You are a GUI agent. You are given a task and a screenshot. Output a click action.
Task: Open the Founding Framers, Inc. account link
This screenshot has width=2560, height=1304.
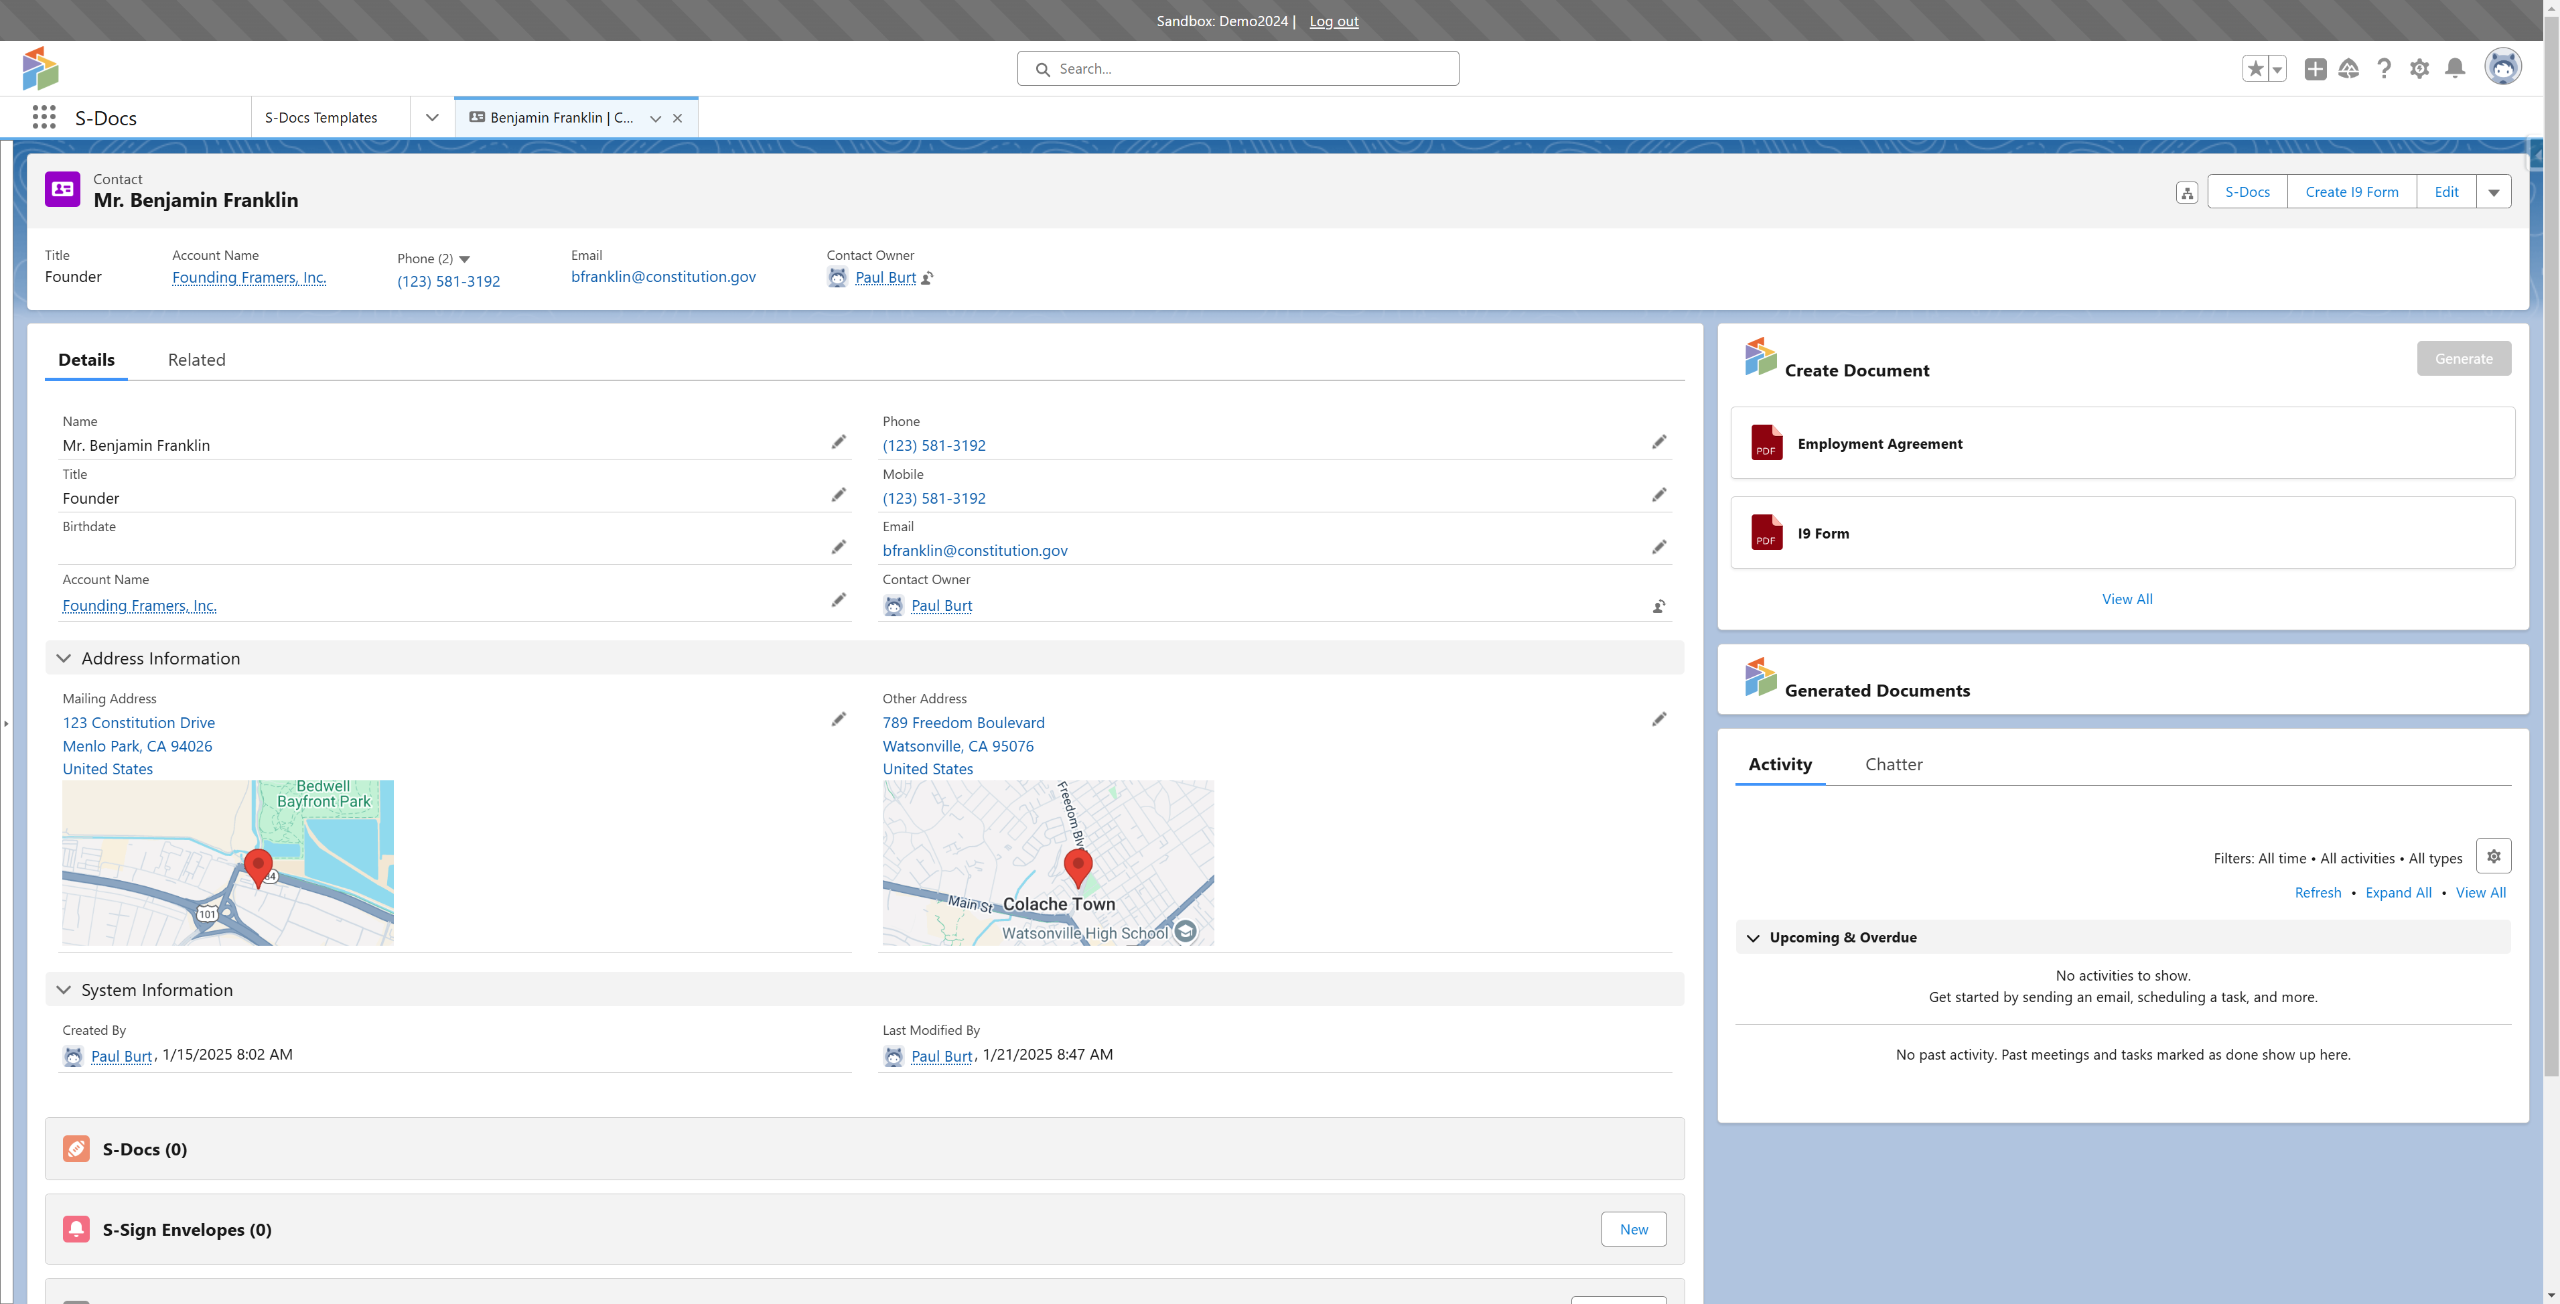coord(249,278)
